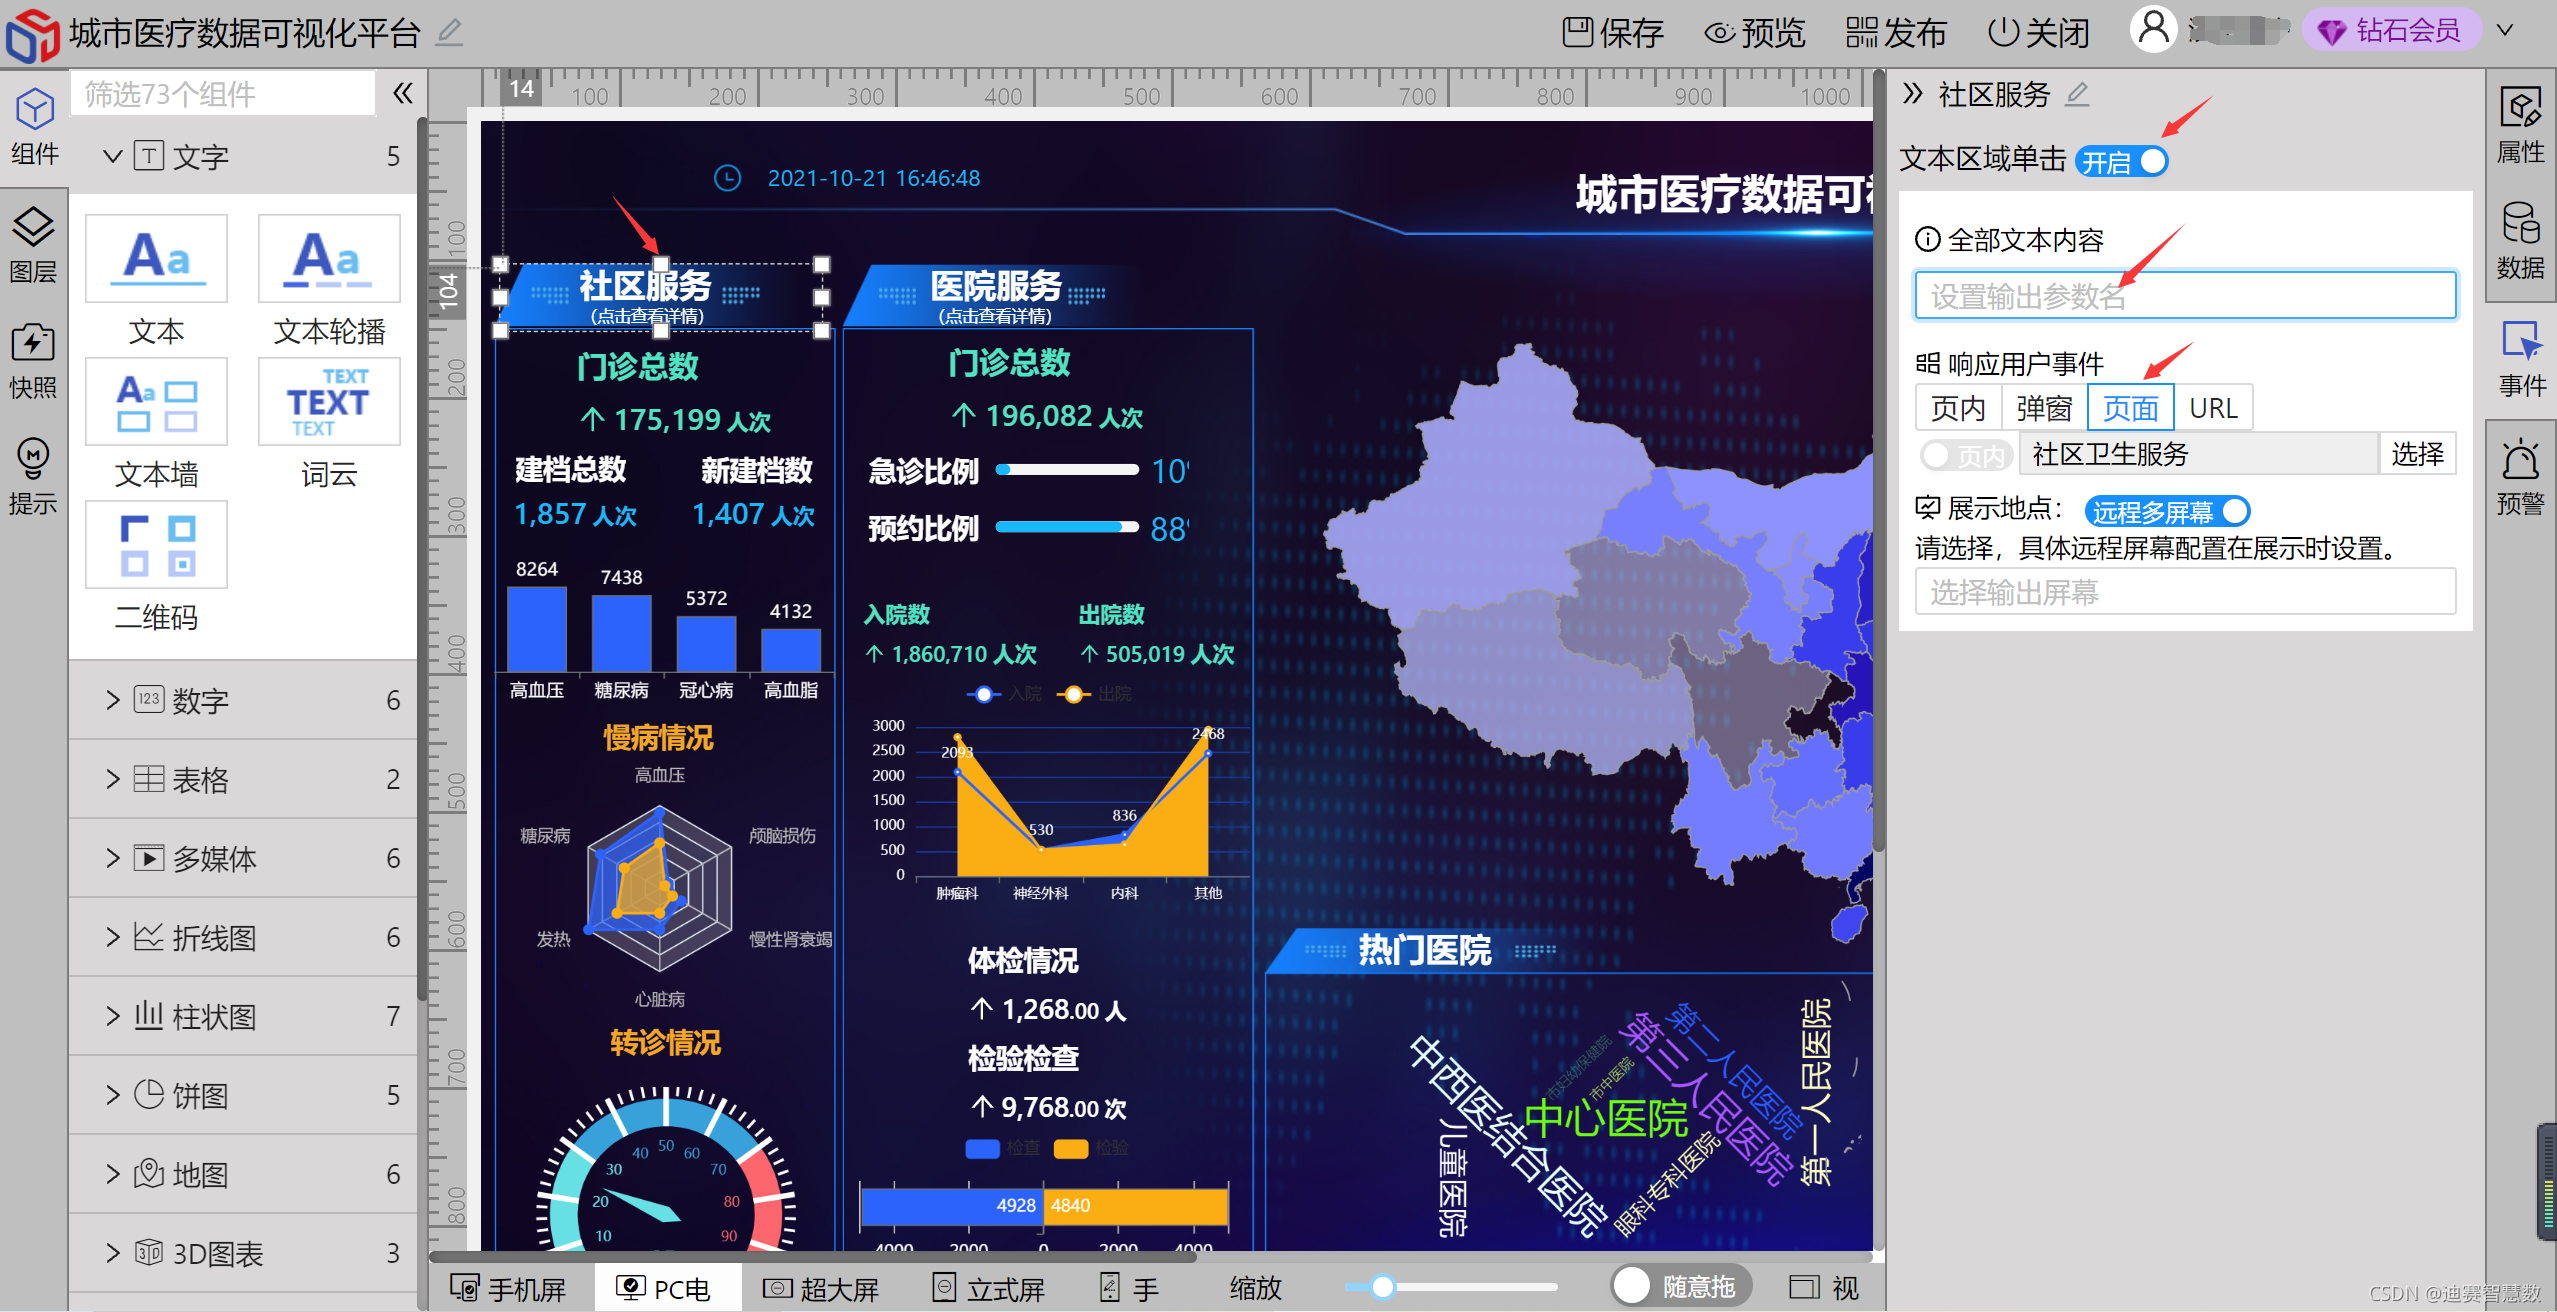The height and width of the screenshot is (1312, 2557).
Task: Click the 缩放 zoom slider handle
Action: tap(1382, 1287)
